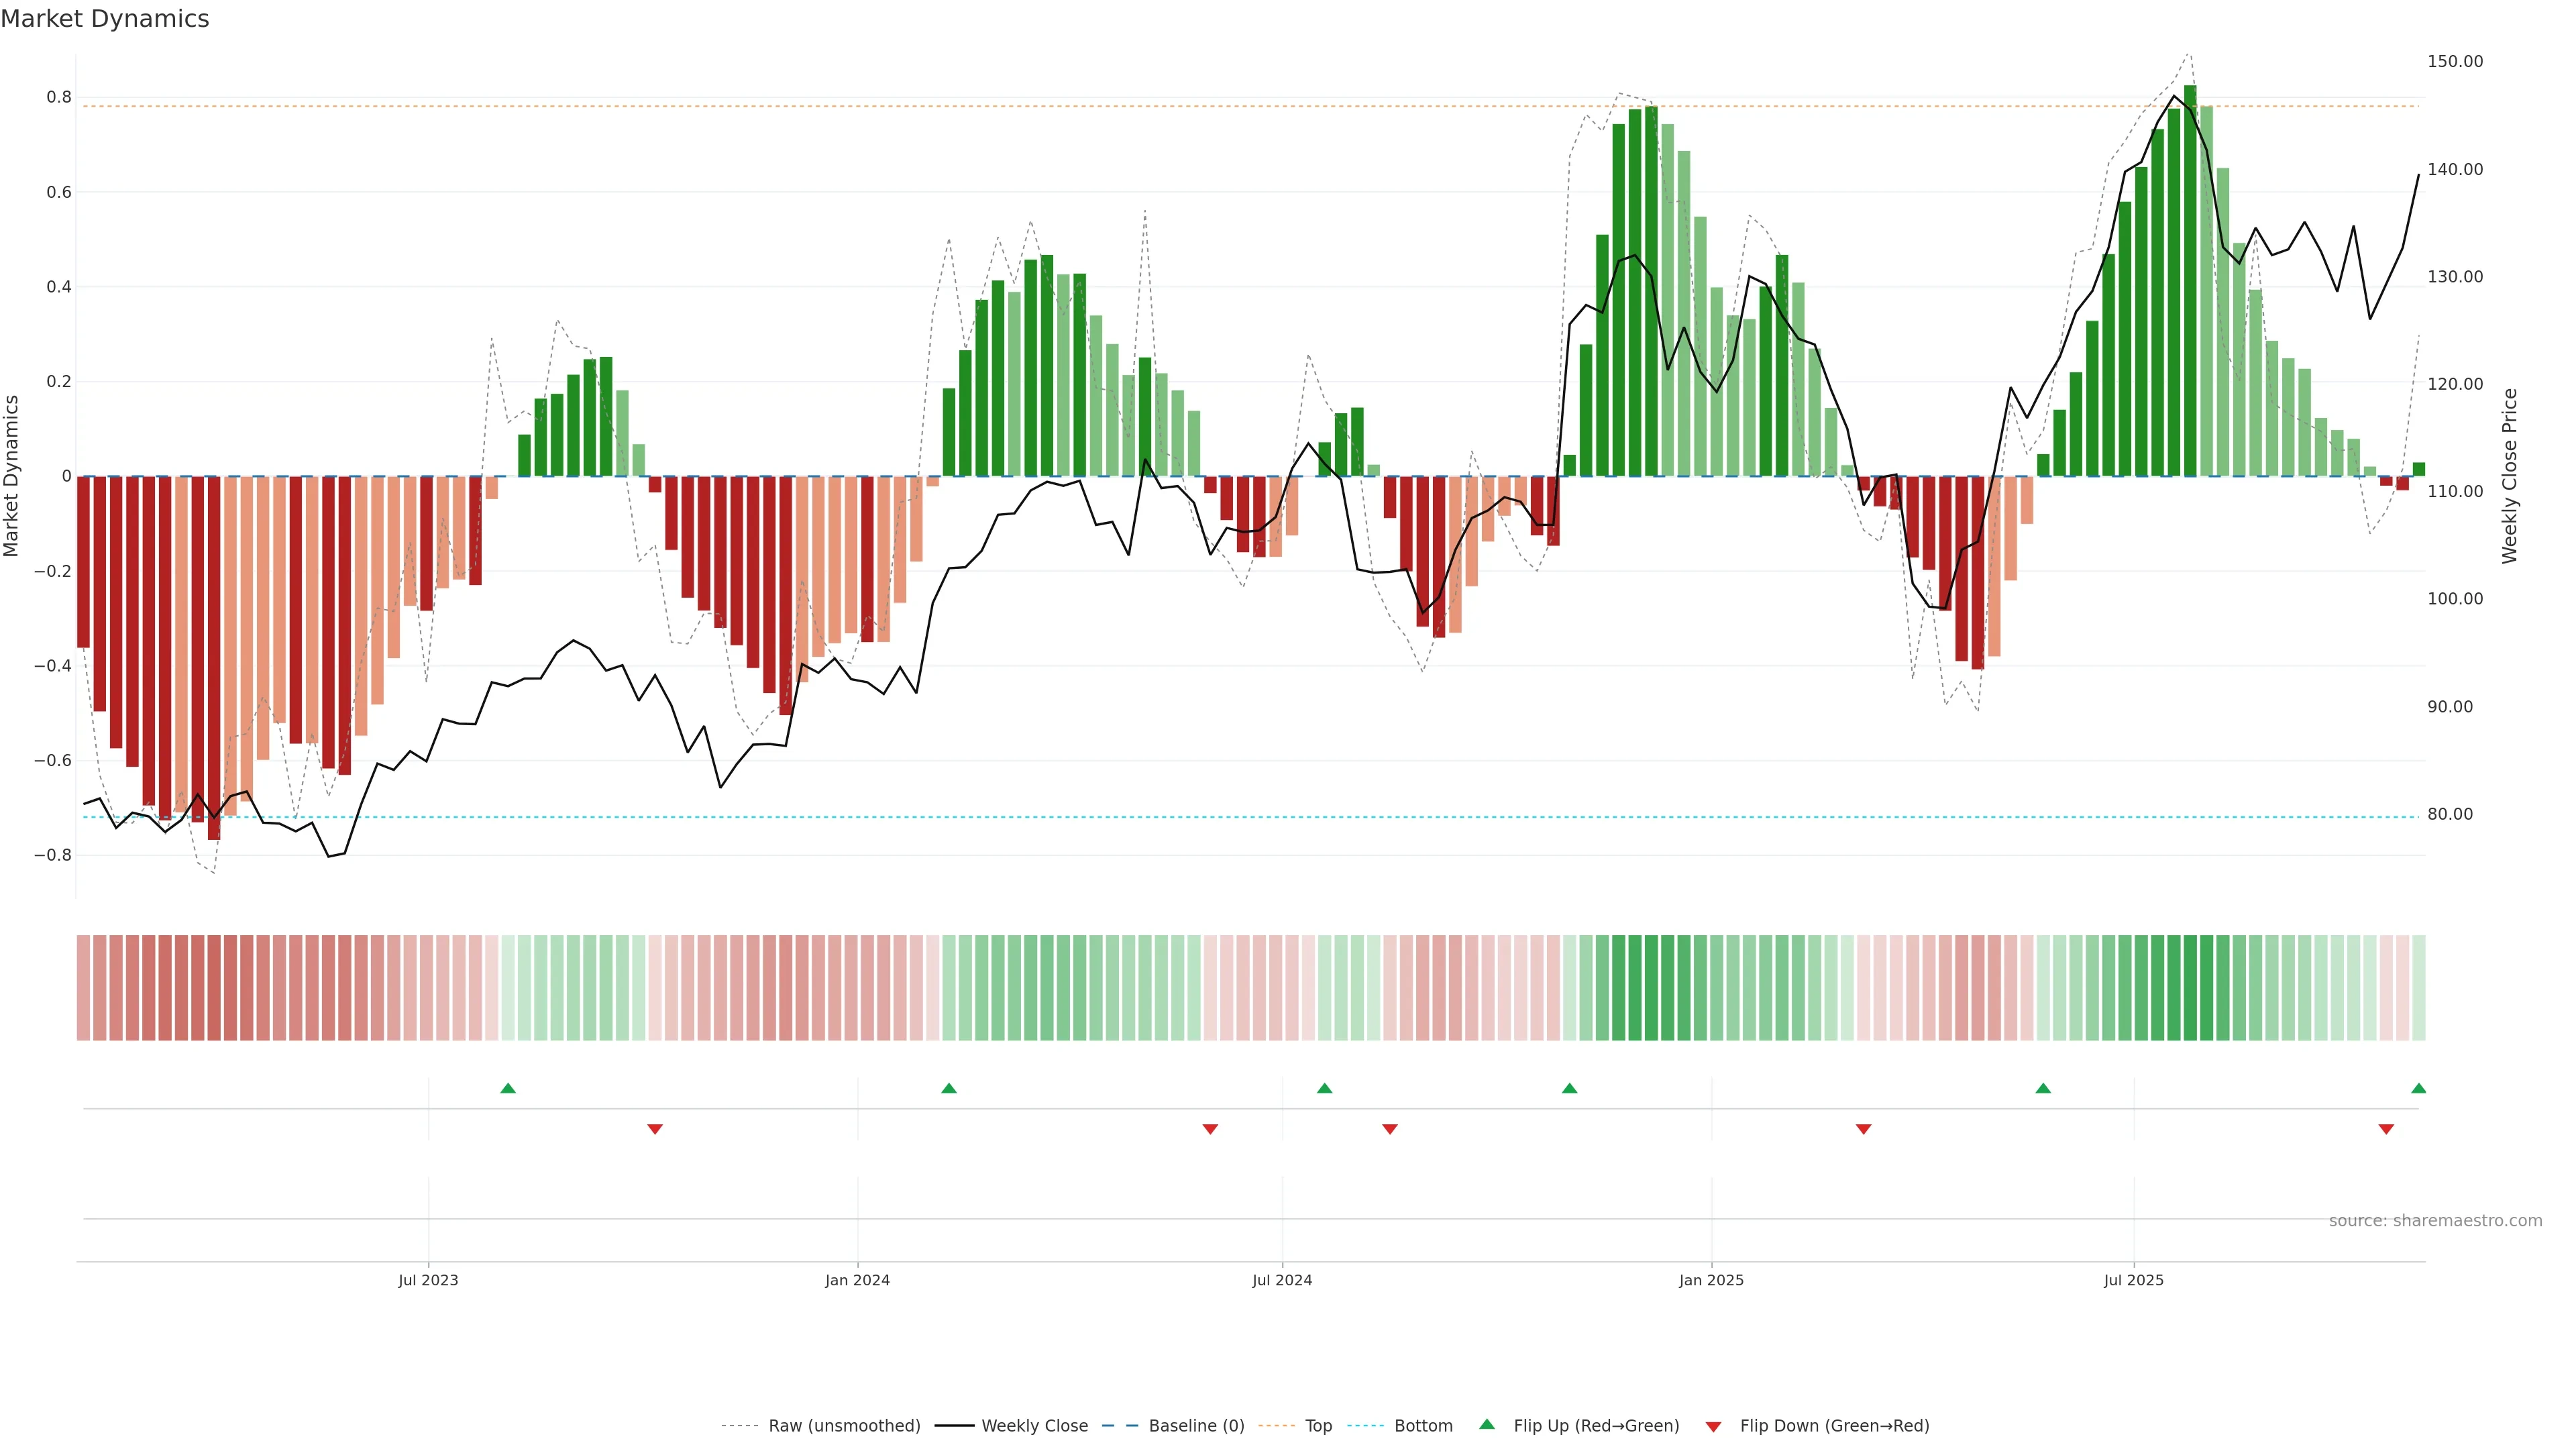The width and height of the screenshot is (2576, 1449).
Task: Click the Market Dynamics chart title
Action: [x=105, y=19]
